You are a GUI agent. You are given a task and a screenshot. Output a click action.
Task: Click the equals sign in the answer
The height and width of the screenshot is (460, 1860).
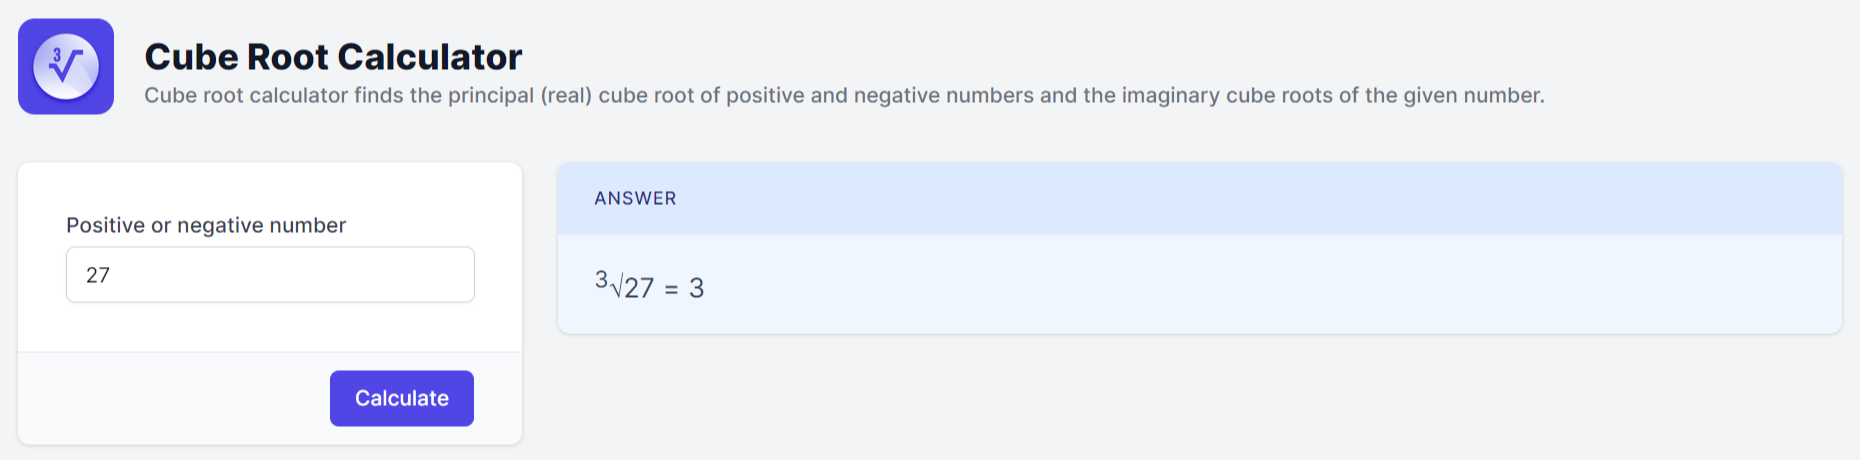tap(671, 289)
